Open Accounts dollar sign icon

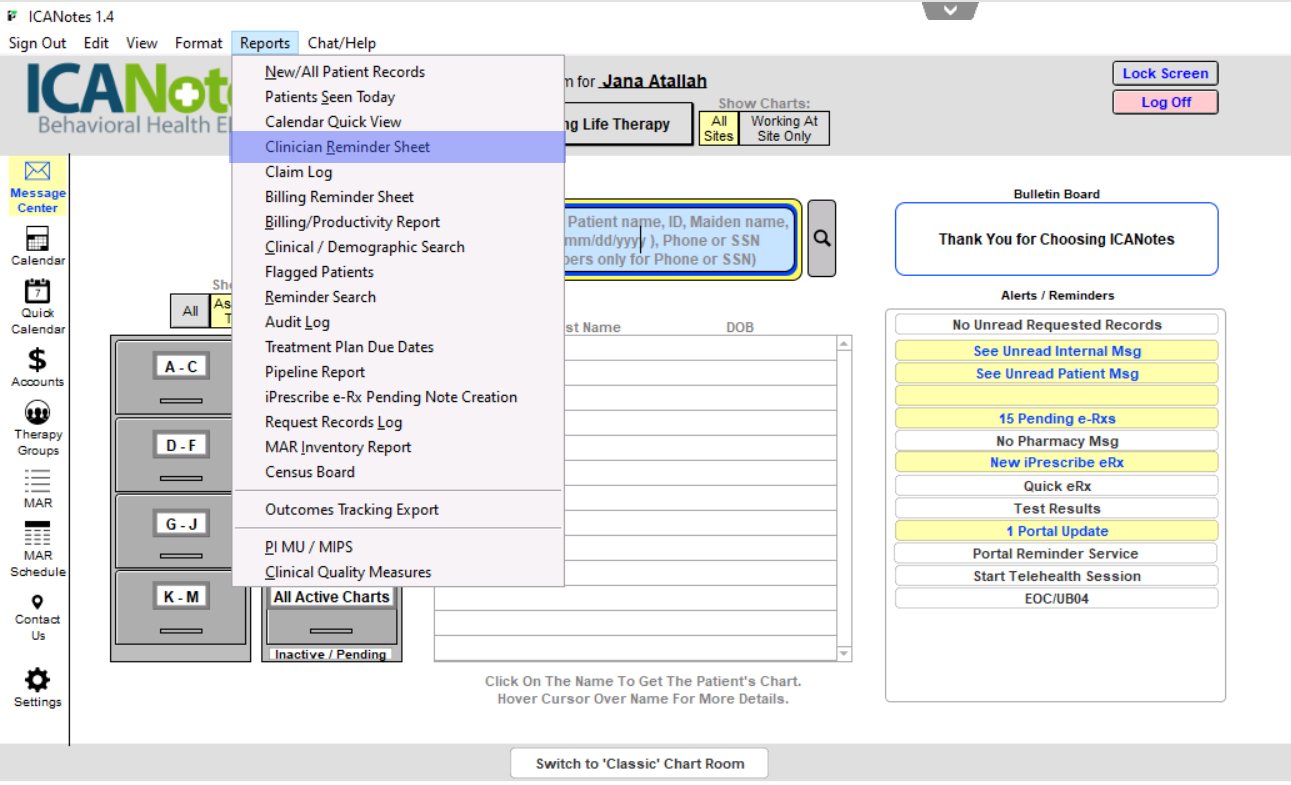point(37,360)
